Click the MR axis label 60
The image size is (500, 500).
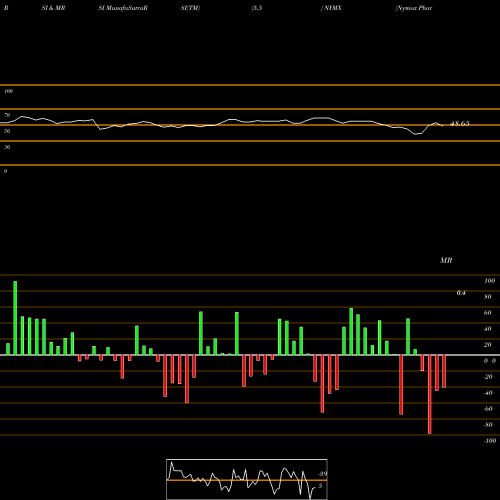tap(488, 313)
